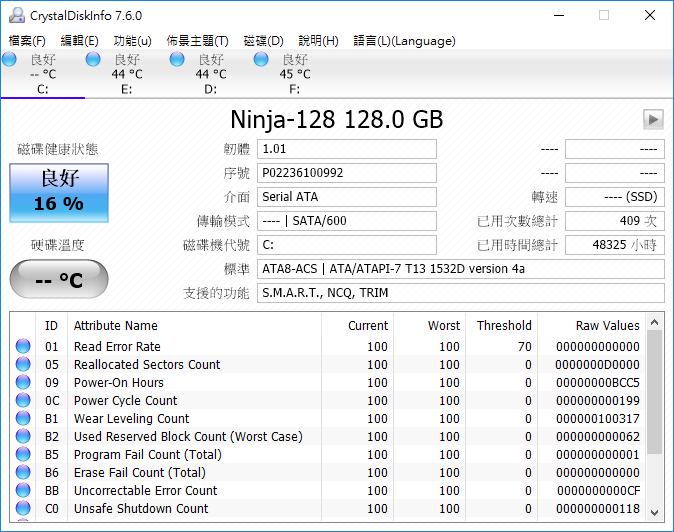Click status orb for Power Cycle Count

point(23,400)
